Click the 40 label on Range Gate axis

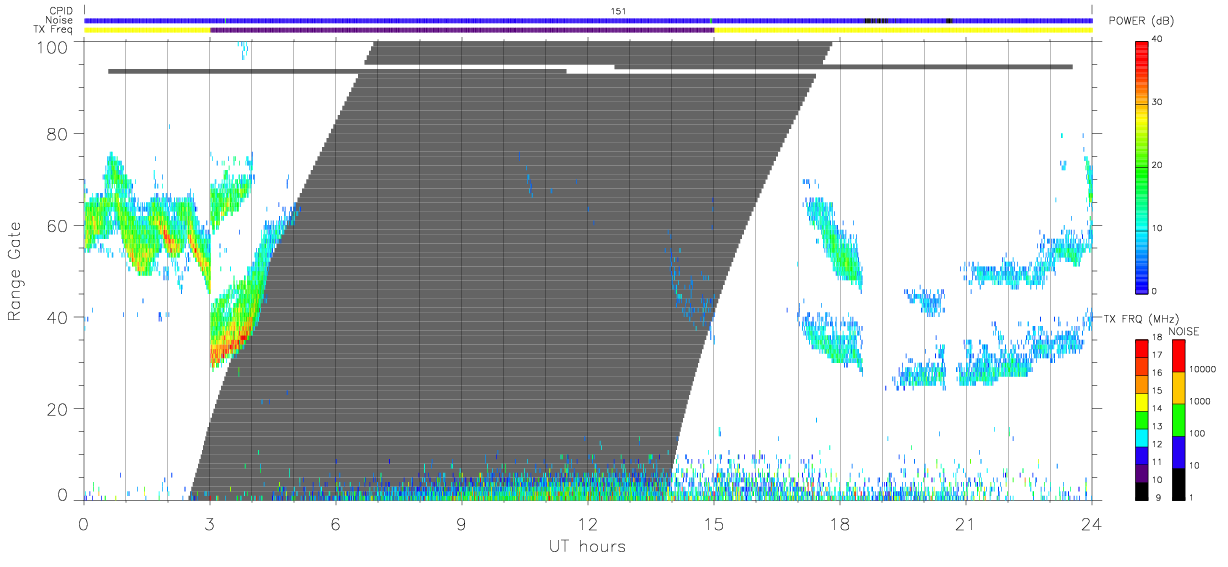pos(59,317)
